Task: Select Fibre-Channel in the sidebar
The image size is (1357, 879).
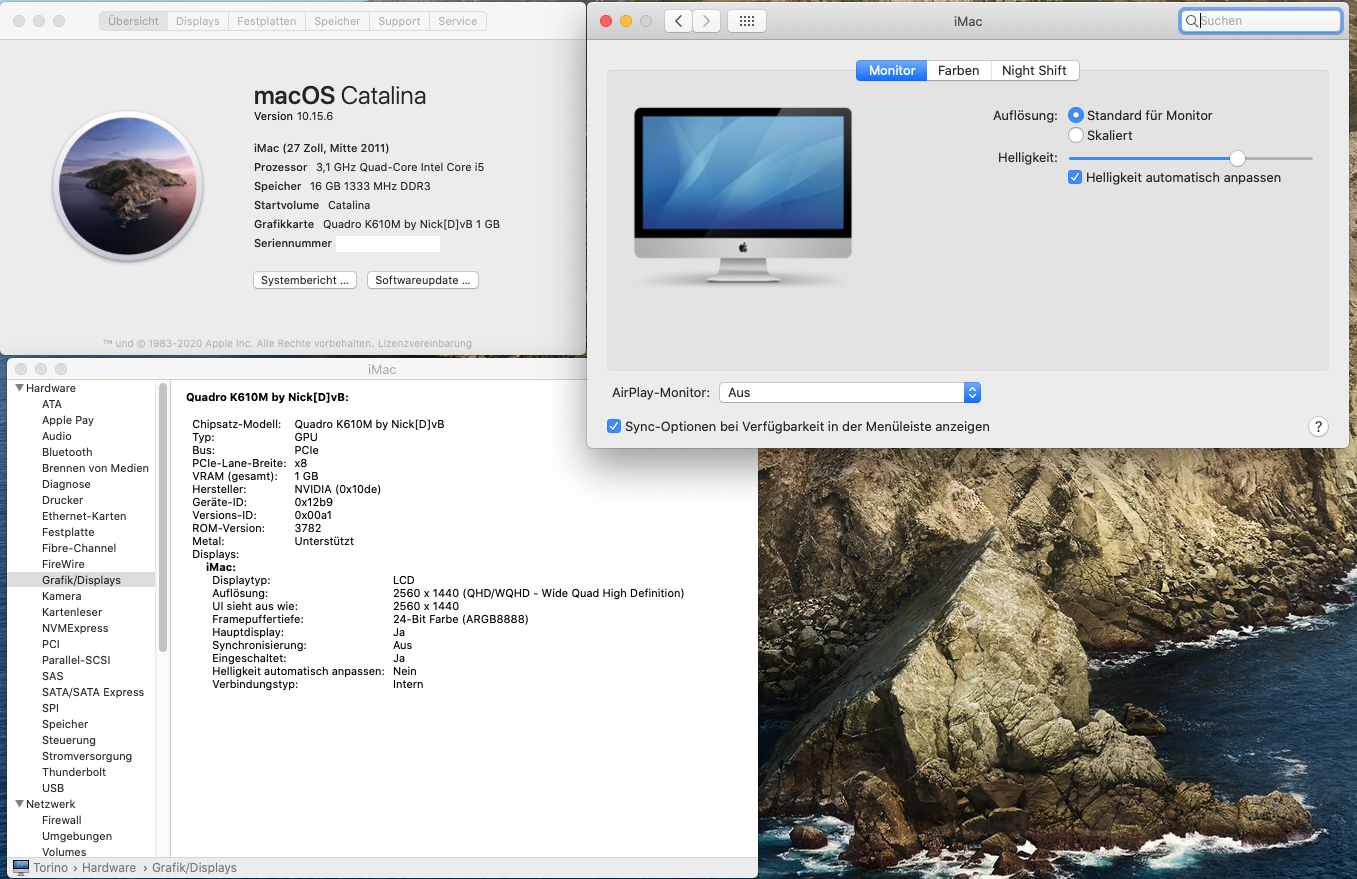Action: click(79, 548)
